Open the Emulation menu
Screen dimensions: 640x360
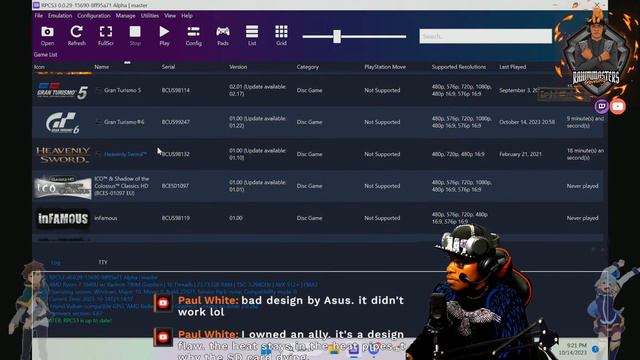[x=60, y=16]
